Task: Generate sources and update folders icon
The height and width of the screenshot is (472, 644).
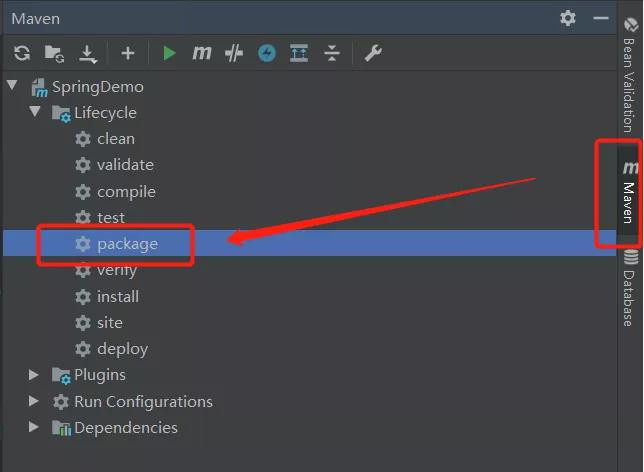Action: [x=54, y=53]
